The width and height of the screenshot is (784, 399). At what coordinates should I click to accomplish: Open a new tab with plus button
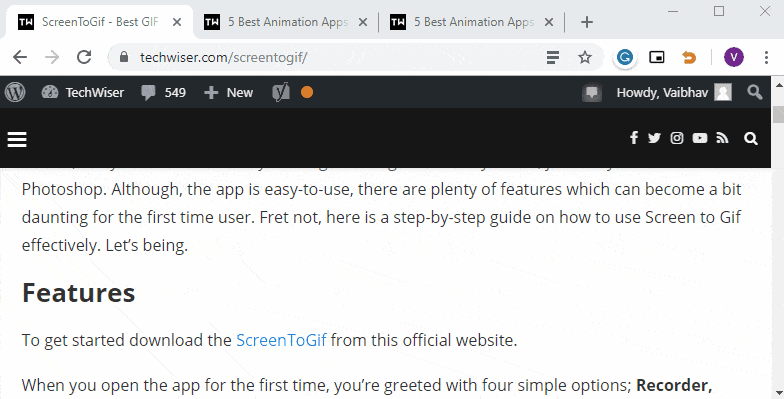pos(587,22)
